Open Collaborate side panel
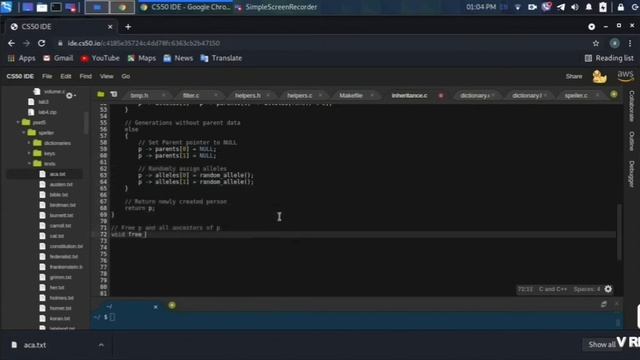Image resolution: width=640 pixels, height=360 pixels. [631, 106]
